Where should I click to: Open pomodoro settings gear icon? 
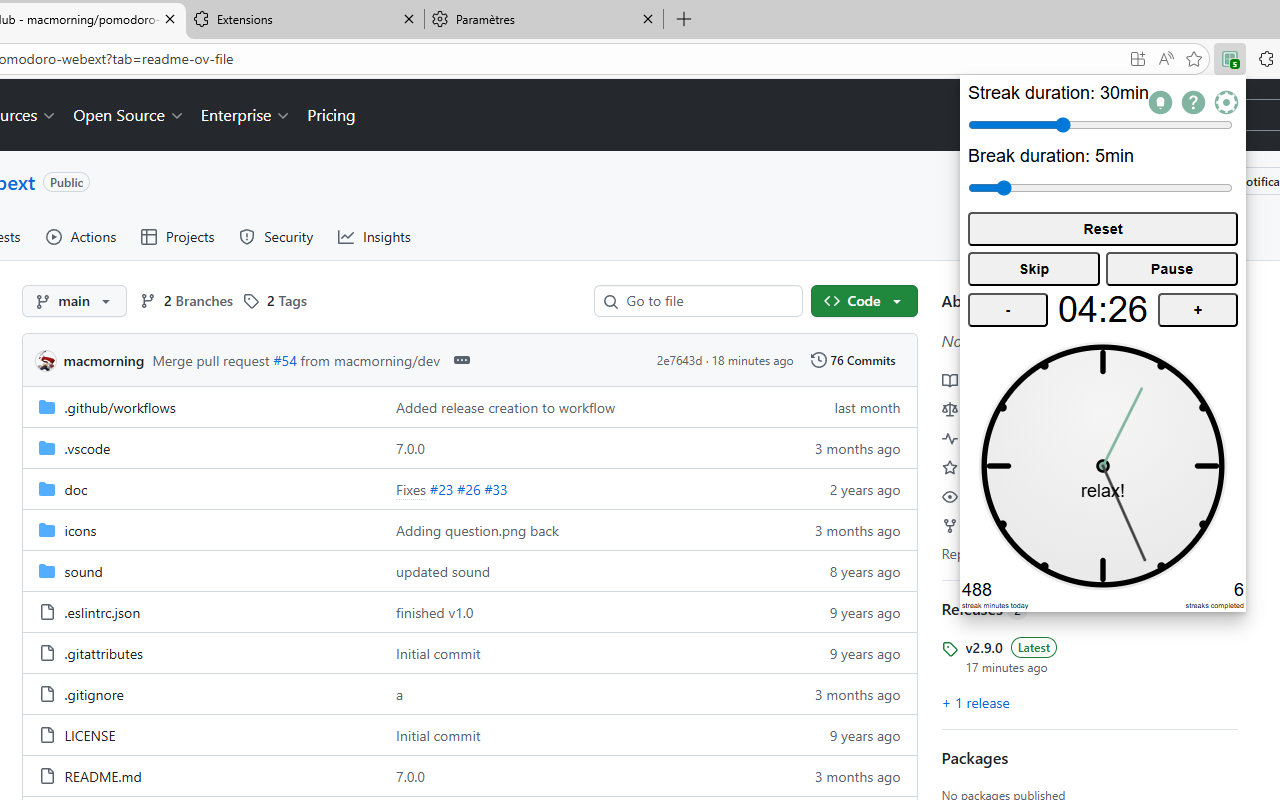[x=1226, y=102]
